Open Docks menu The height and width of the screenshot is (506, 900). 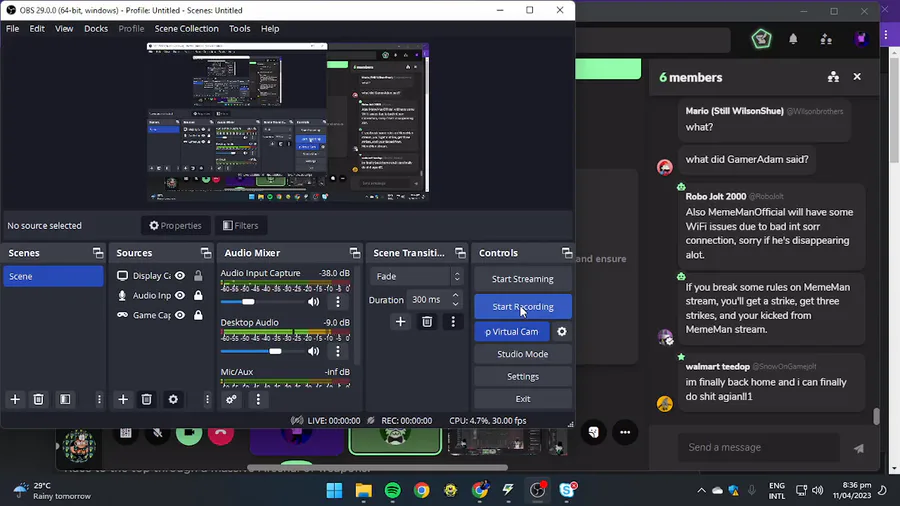click(x=96, y=29)
